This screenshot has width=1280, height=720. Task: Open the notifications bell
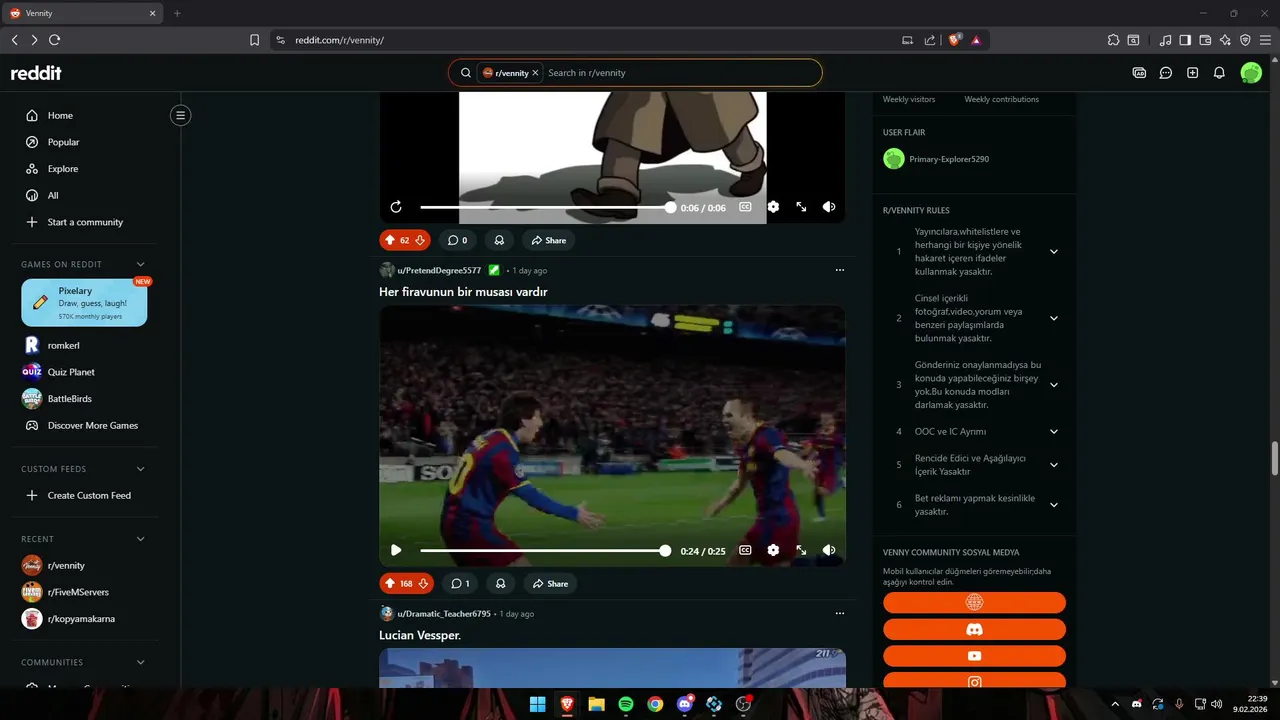1219,73
